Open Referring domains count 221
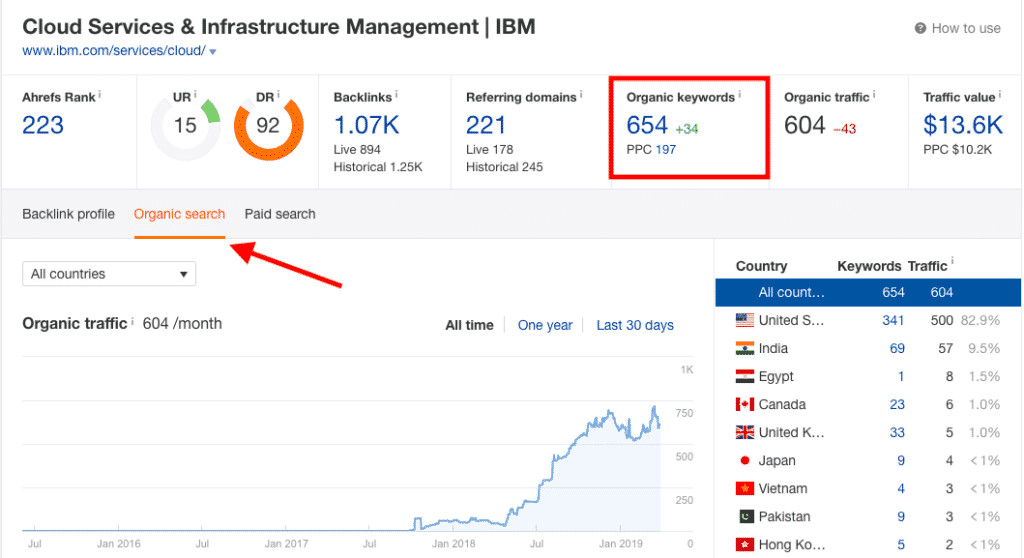1024x558 pixels. pyautogui.click(x=486, y=125)
